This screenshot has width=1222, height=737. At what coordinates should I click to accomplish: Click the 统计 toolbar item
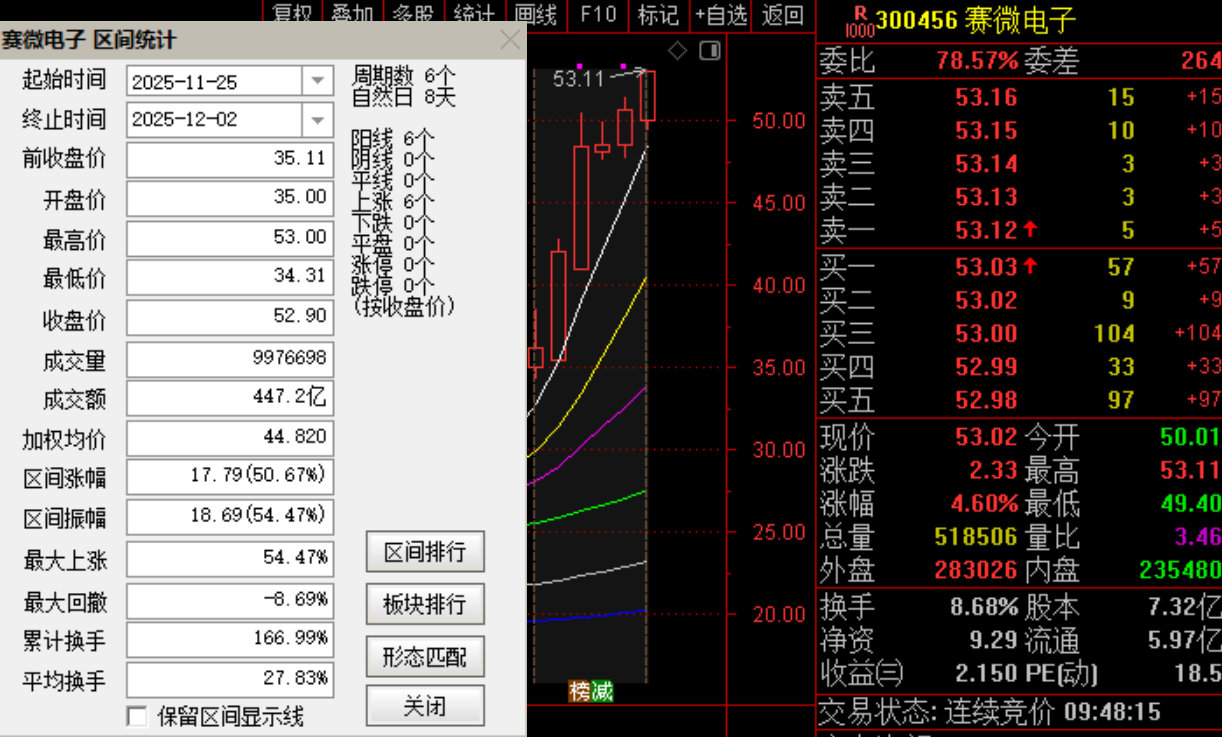[474, 15]
